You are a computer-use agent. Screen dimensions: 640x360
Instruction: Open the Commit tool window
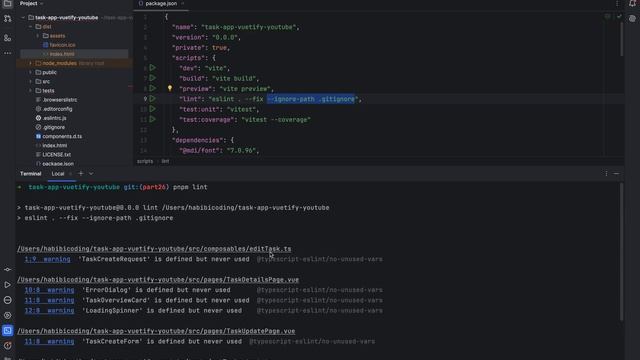coord(7,19)
